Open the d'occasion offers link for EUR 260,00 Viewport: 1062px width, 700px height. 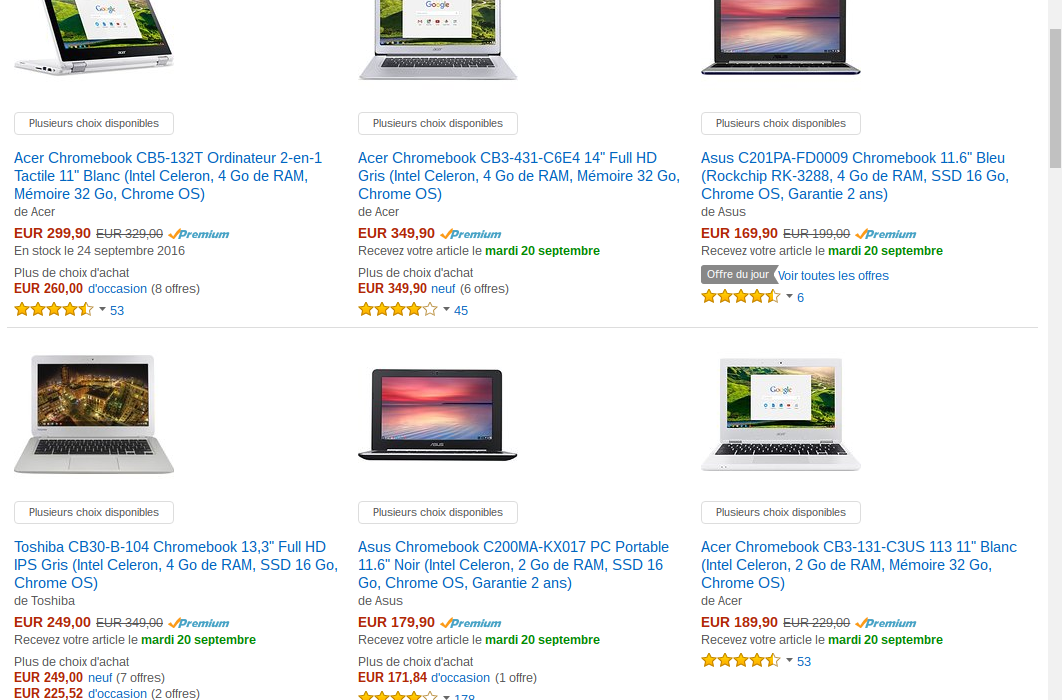(117, 288)
